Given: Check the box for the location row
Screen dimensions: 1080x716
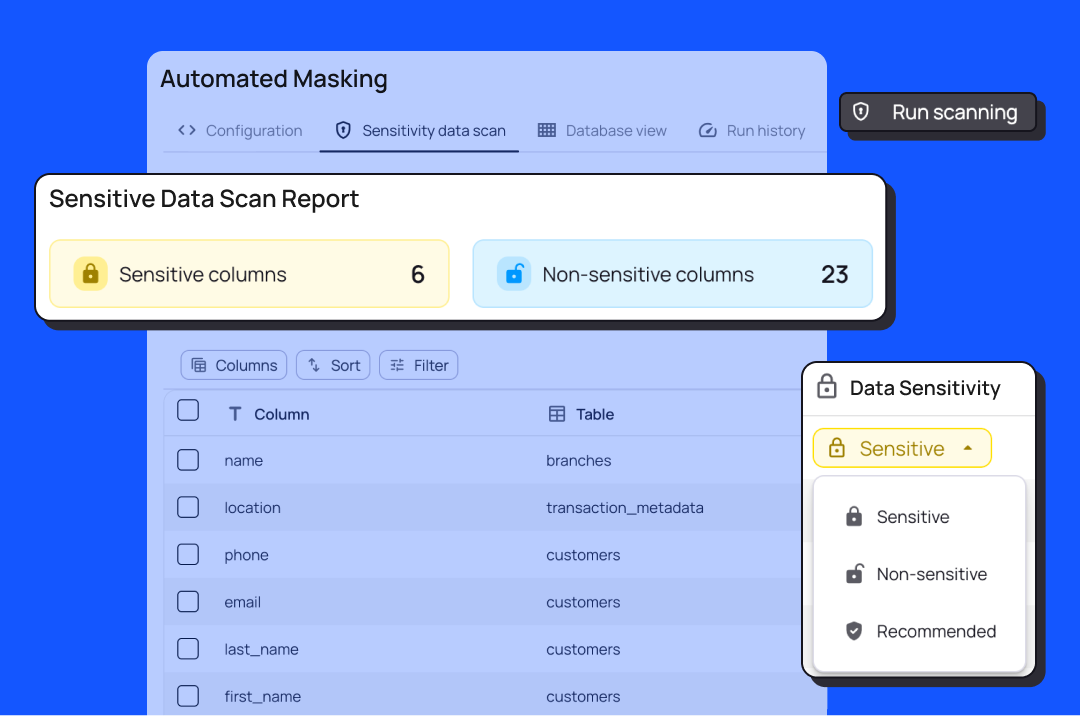Looking at the screenshot, I should (188, 507).
